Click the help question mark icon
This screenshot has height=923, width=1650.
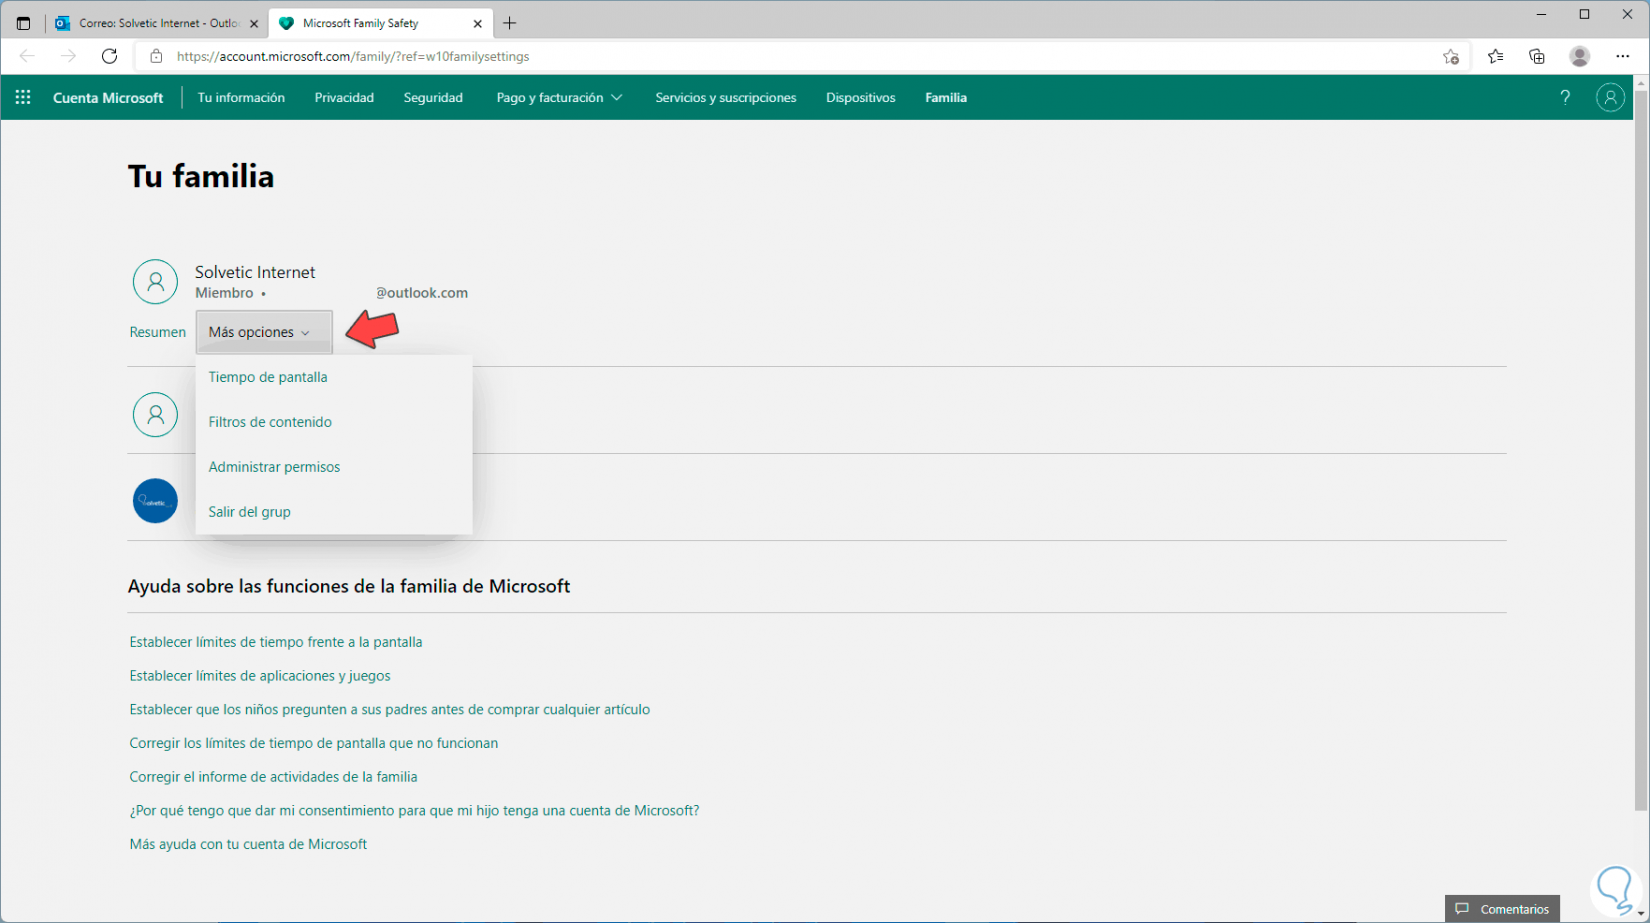coord(1565,97)
